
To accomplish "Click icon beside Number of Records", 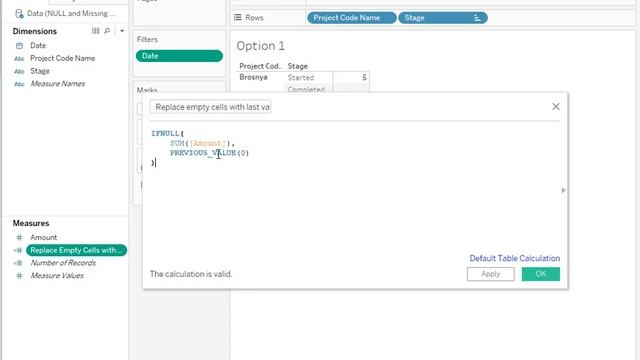I will point(18,263).
